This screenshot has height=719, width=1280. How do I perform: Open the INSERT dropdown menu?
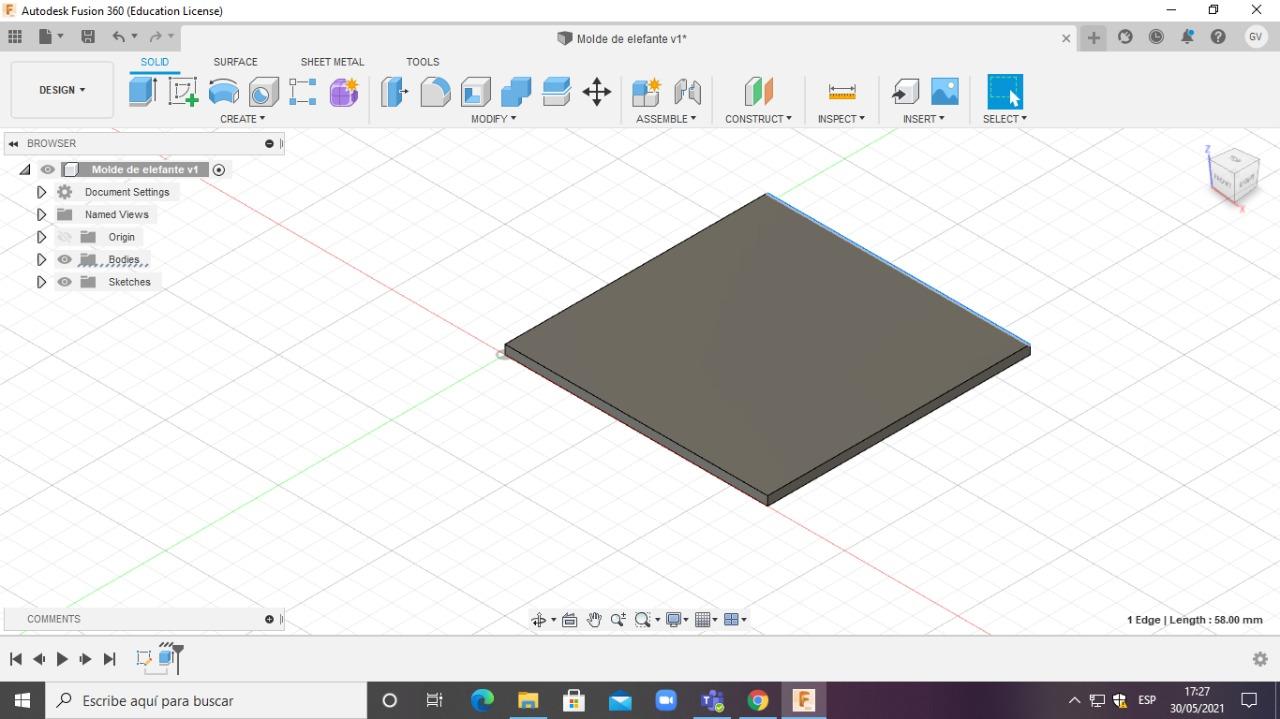coord(923,119)
